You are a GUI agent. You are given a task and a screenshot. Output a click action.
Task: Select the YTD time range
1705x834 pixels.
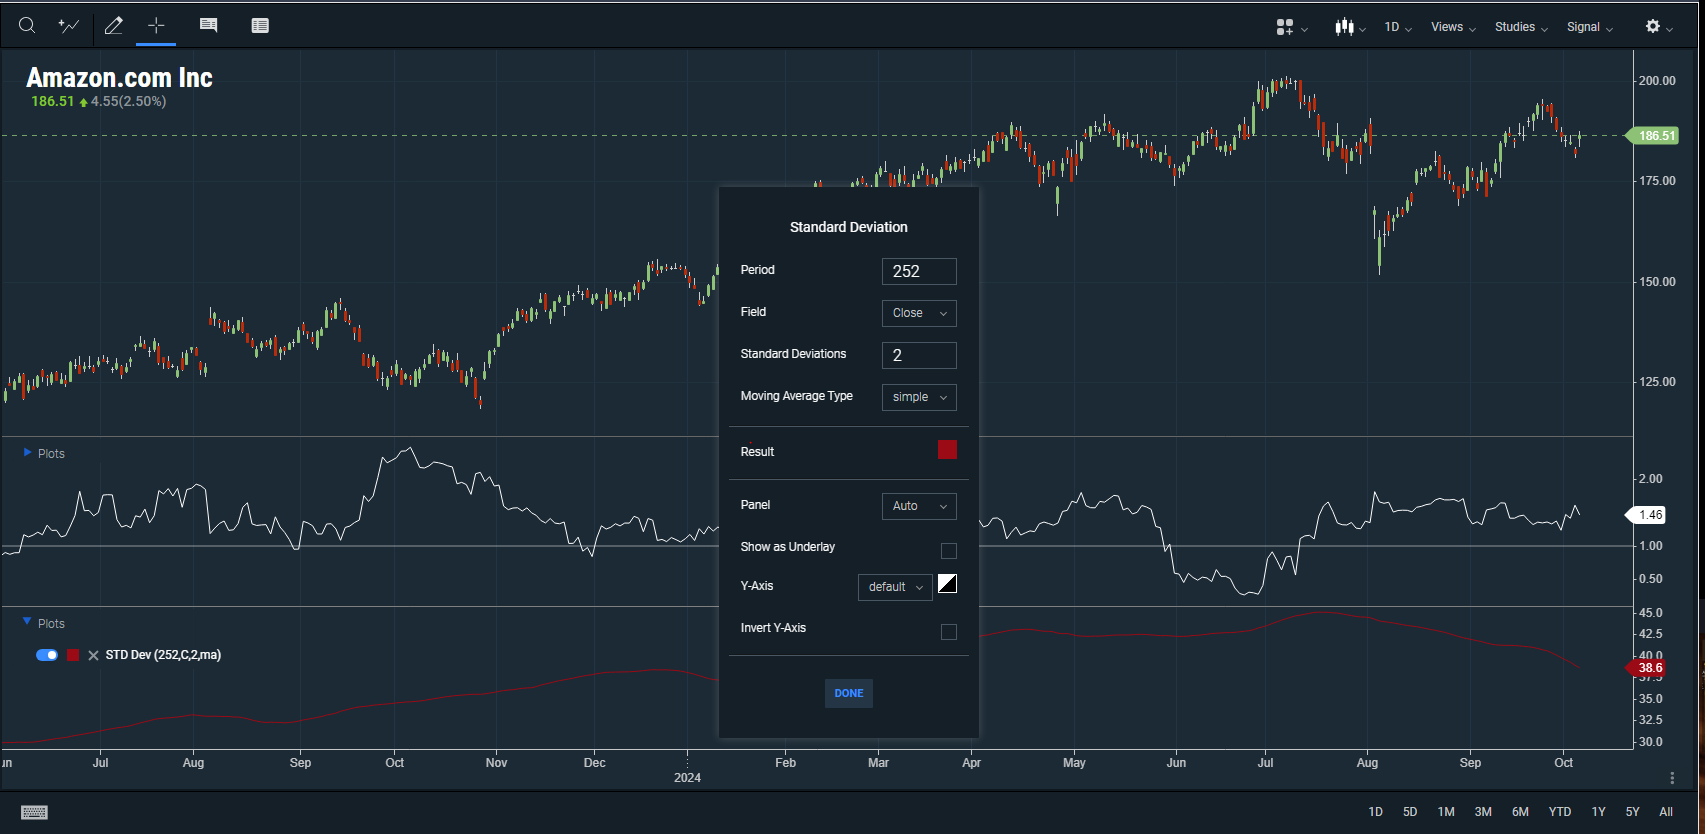click(1559, 812)
